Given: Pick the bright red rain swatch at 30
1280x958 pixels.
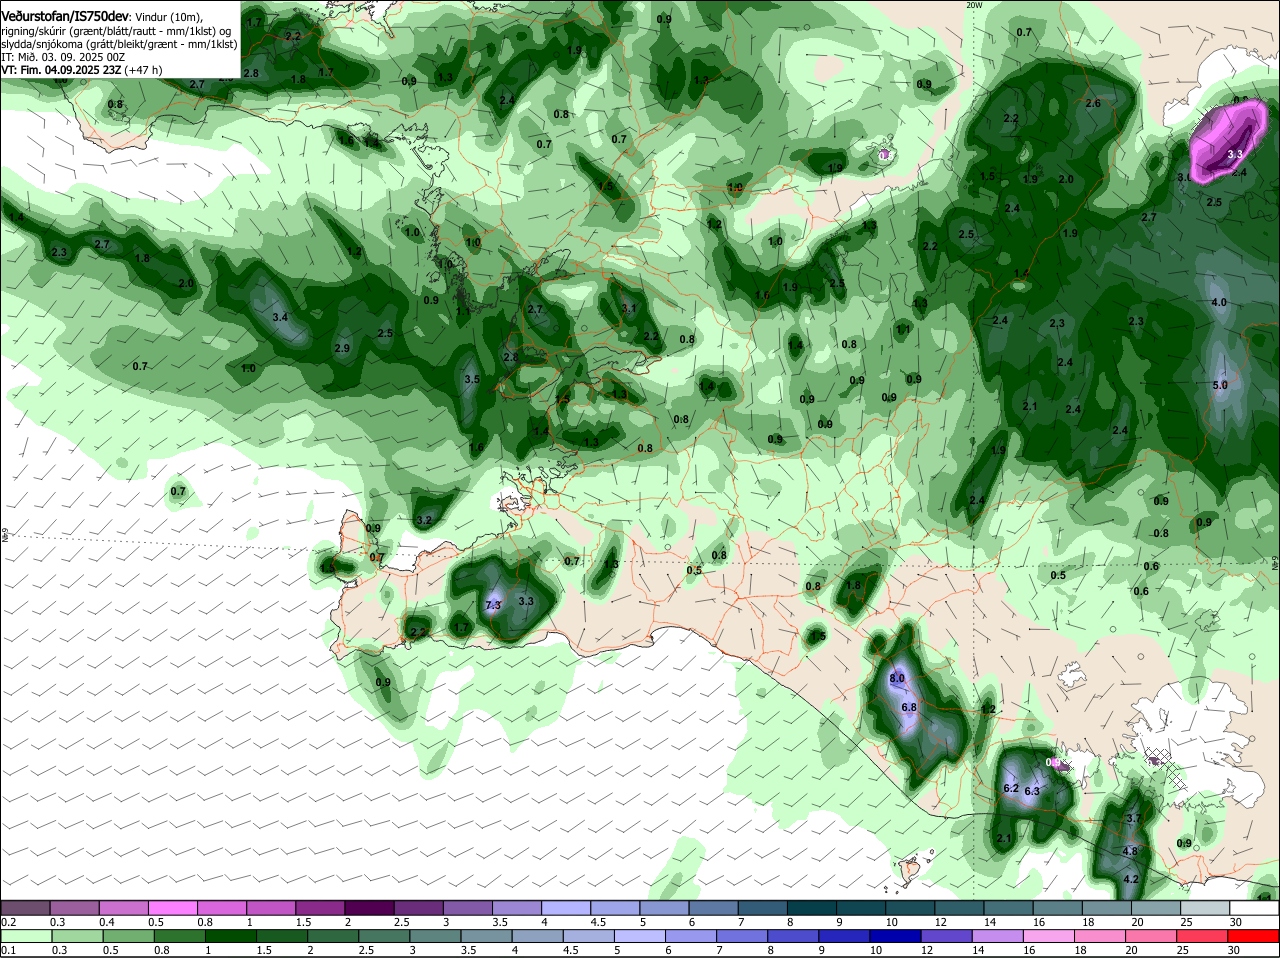Looking at the screenshot, I should click(x=1254, y=936).
